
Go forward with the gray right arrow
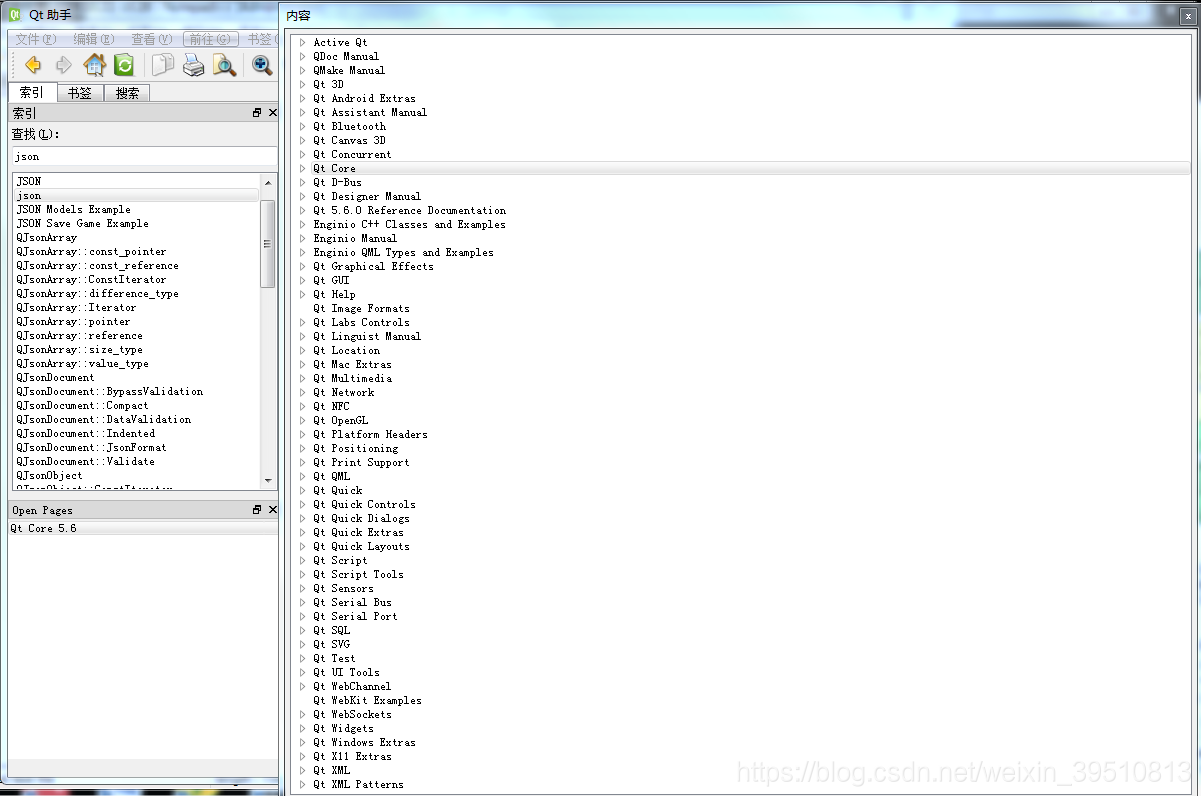[63, 65]
